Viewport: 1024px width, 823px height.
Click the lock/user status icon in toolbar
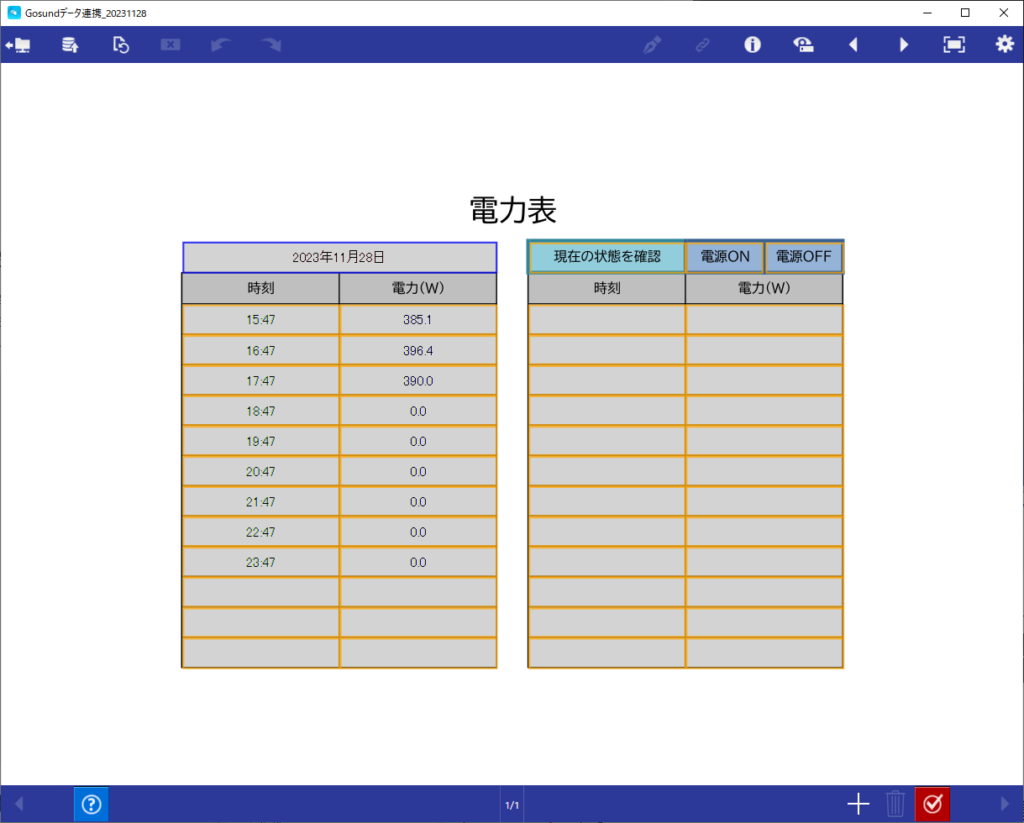coord(802,45)
